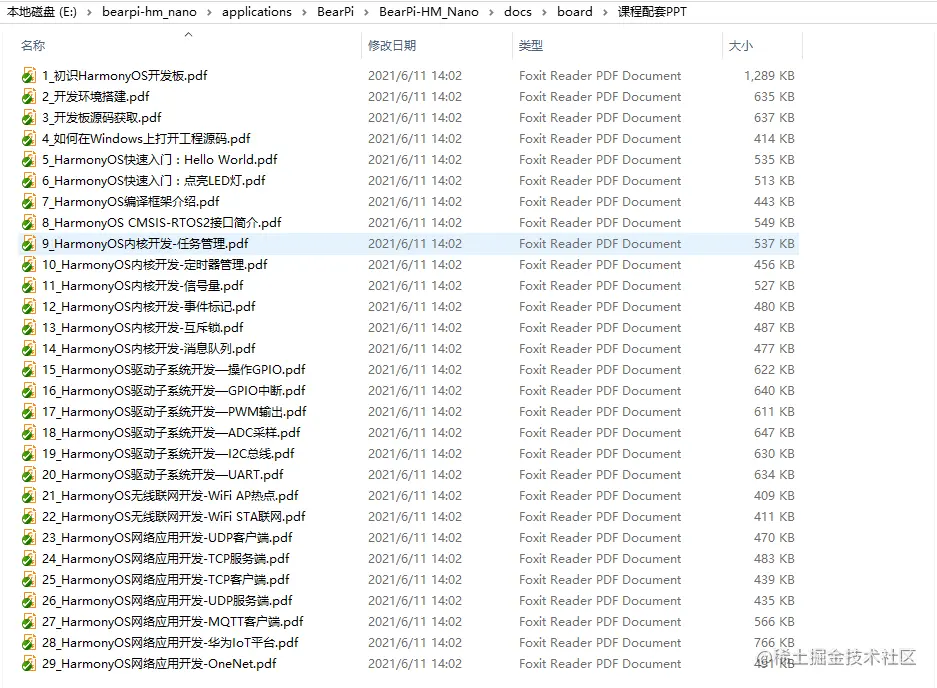
Task: Select the icon of the UDP客户端 pdf
Action: pos(29,537)
